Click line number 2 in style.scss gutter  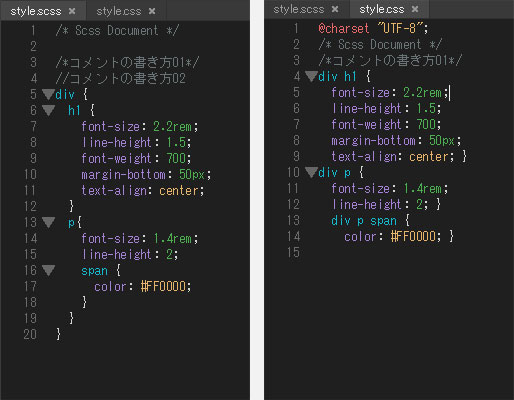(x=33, y=46)
